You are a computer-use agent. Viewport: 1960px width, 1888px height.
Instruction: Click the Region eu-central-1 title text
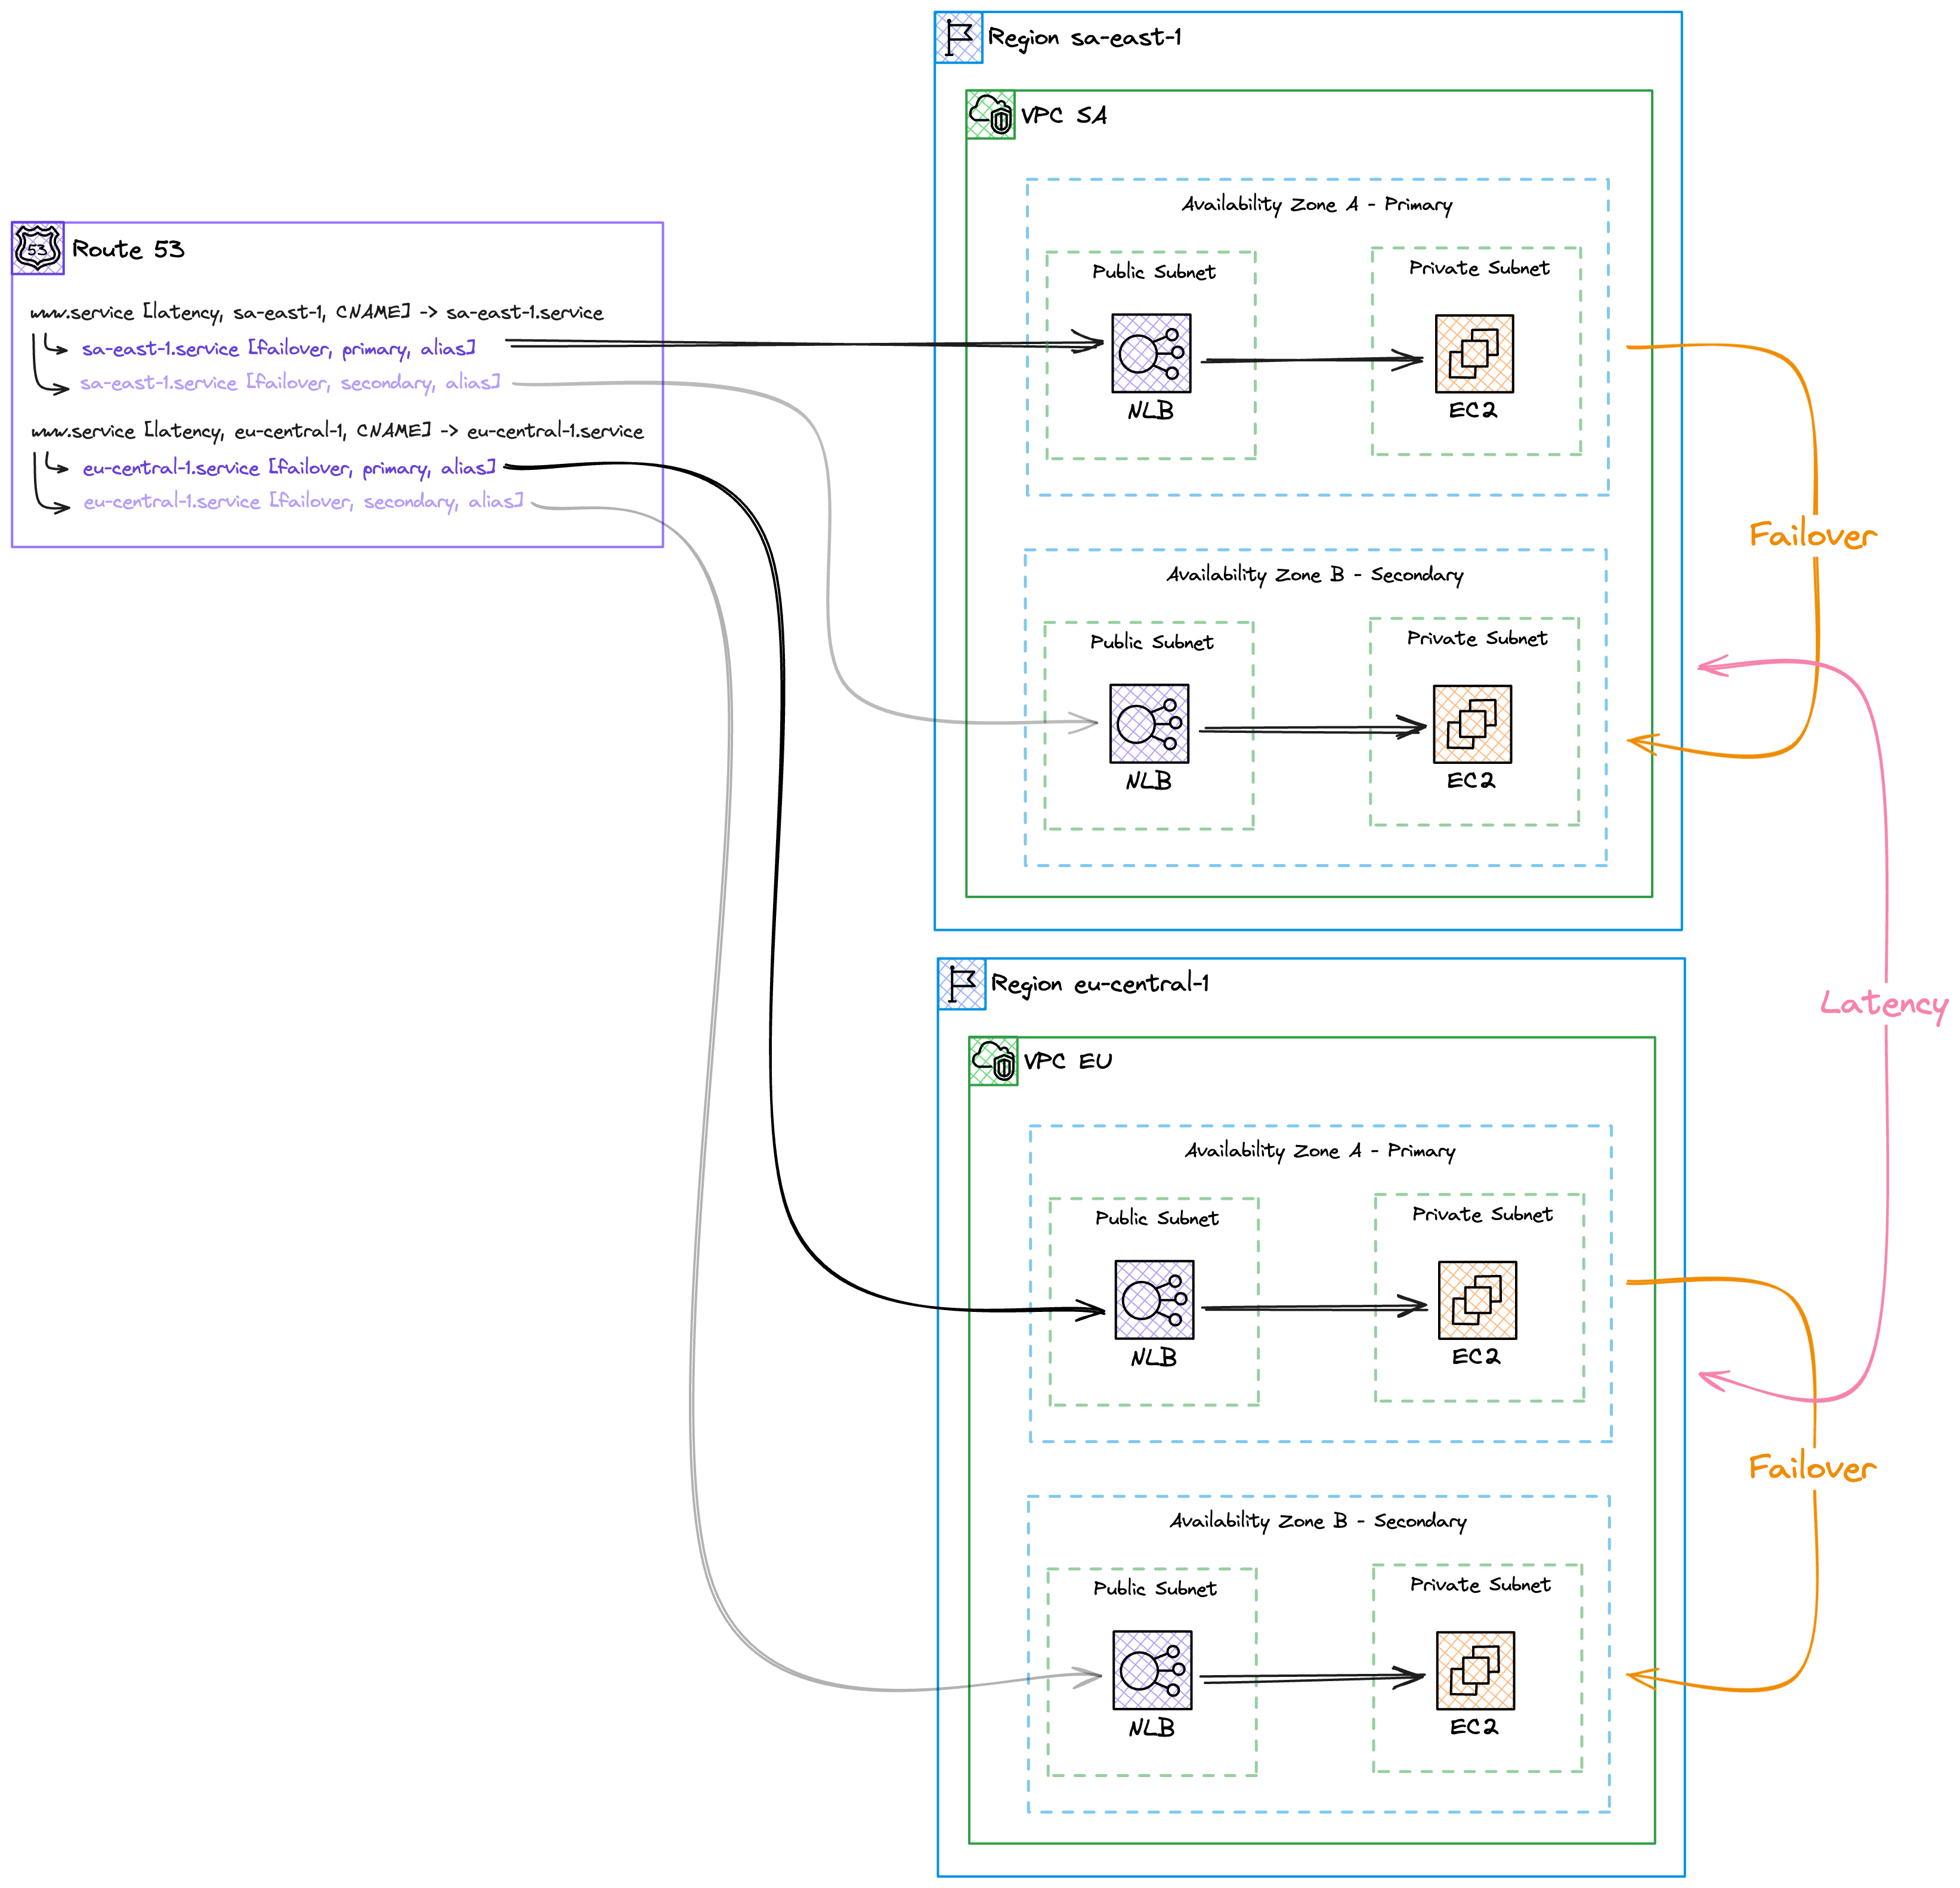pos(1100,984)
